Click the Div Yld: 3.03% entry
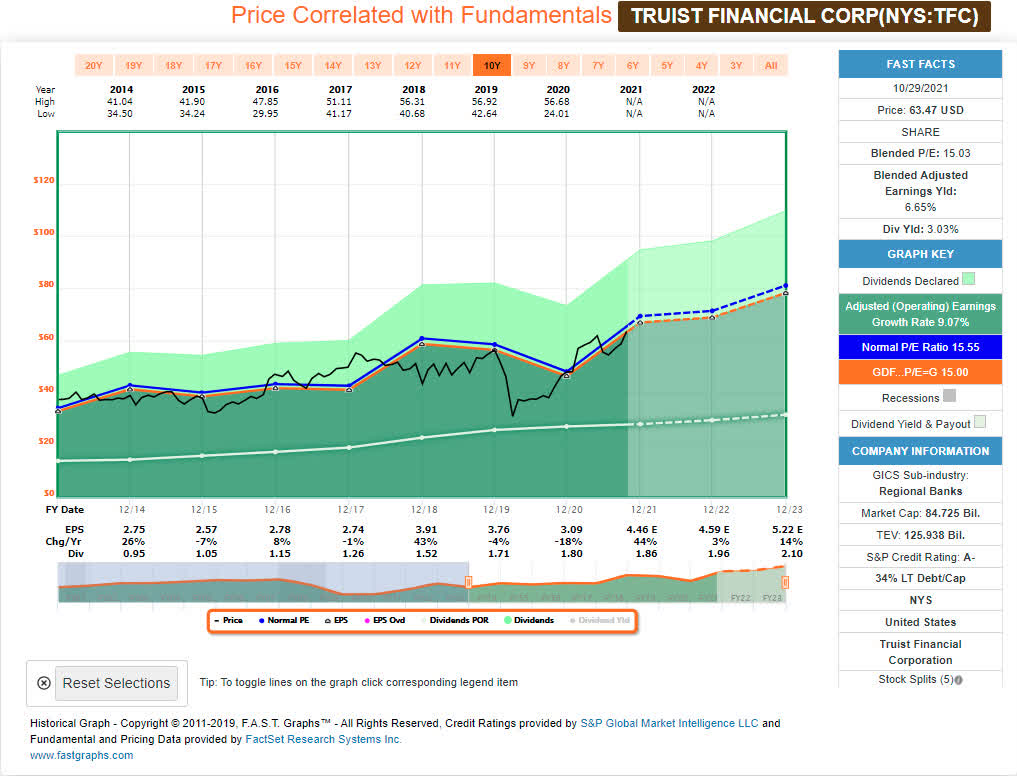The height and width of the screenshot is (776, 1017). point(920,230)
